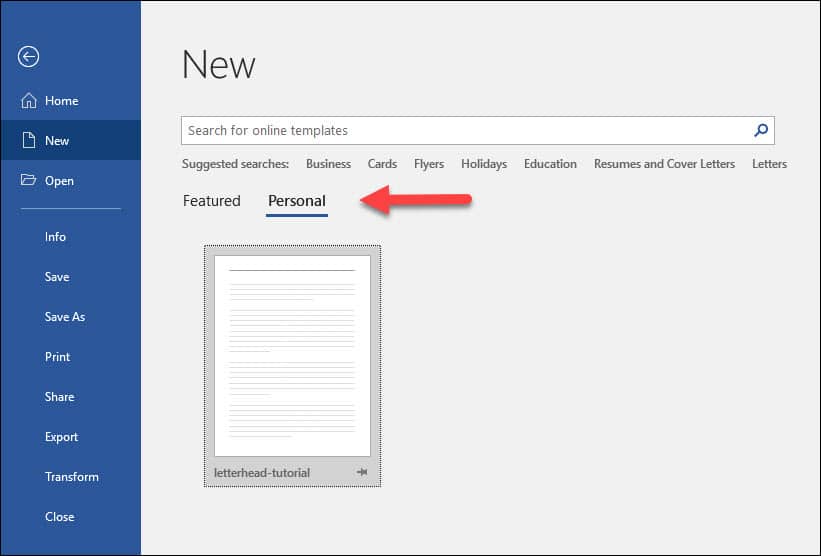The height and width of the screenshot is (556, 821).
Task: Choose the Transform option
Action: (71, 477)
